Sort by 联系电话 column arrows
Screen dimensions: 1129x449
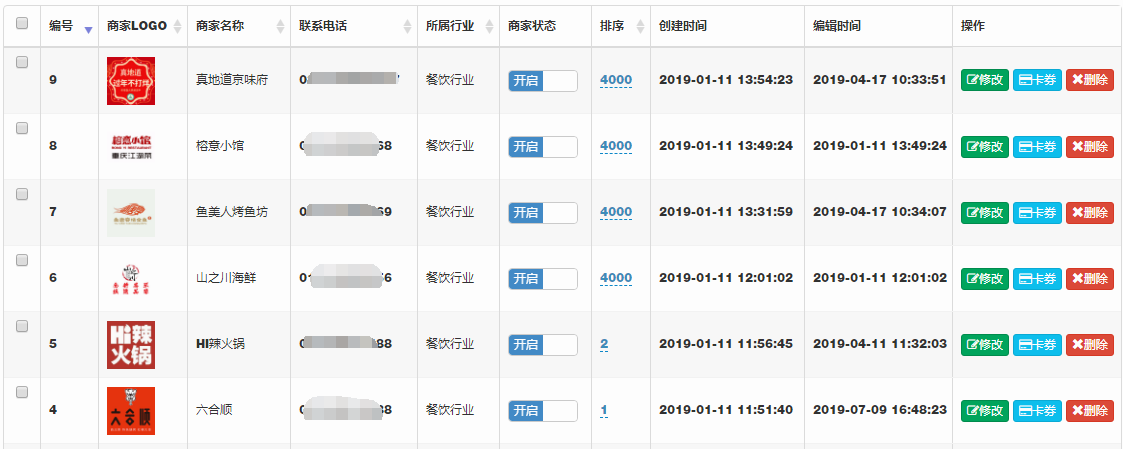coord(407,27)
